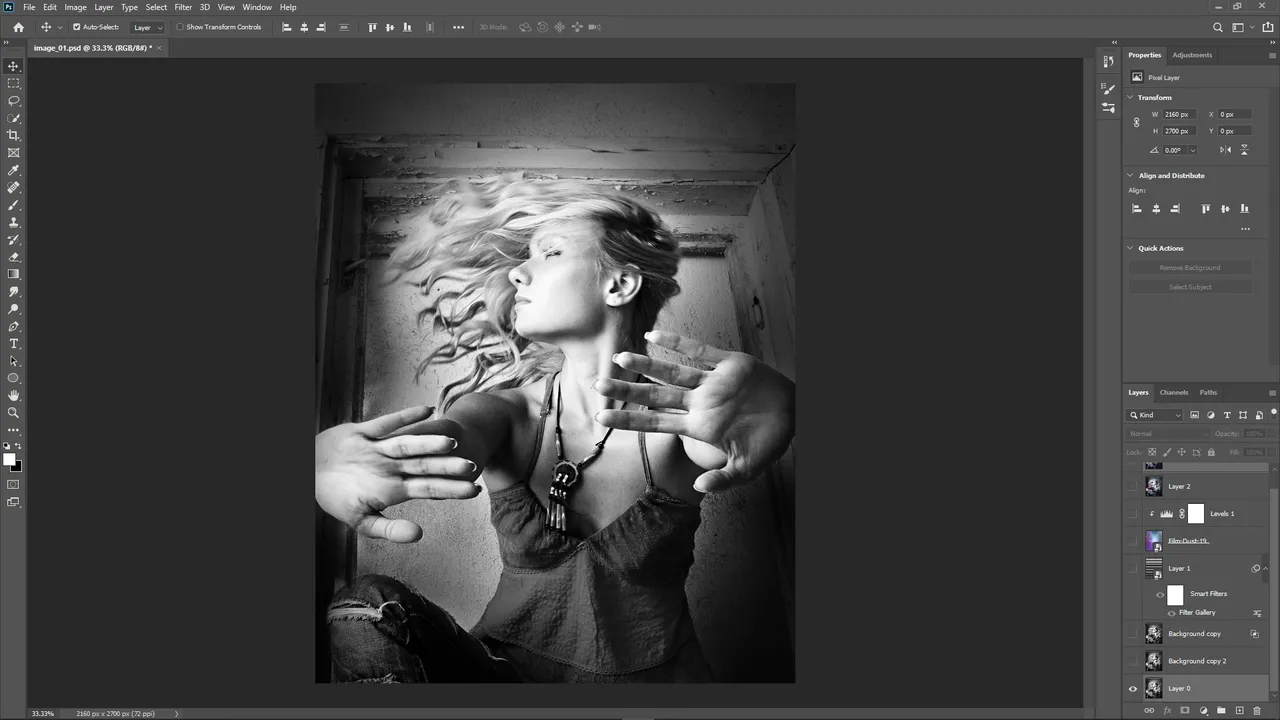Switch to the Channels tab
The width and height of the screenshot is (1280, 720).
[x=1174, y=392]
